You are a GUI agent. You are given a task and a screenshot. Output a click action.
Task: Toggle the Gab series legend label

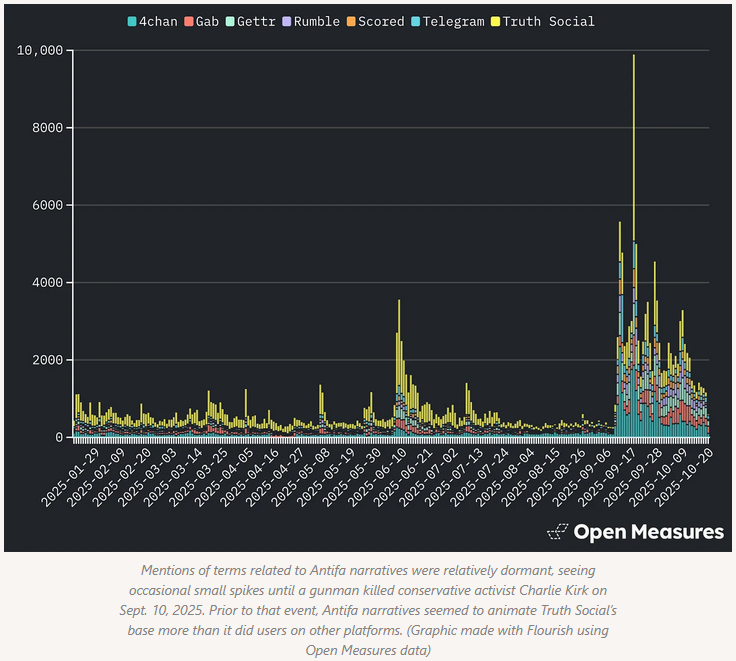pos(208,21)
